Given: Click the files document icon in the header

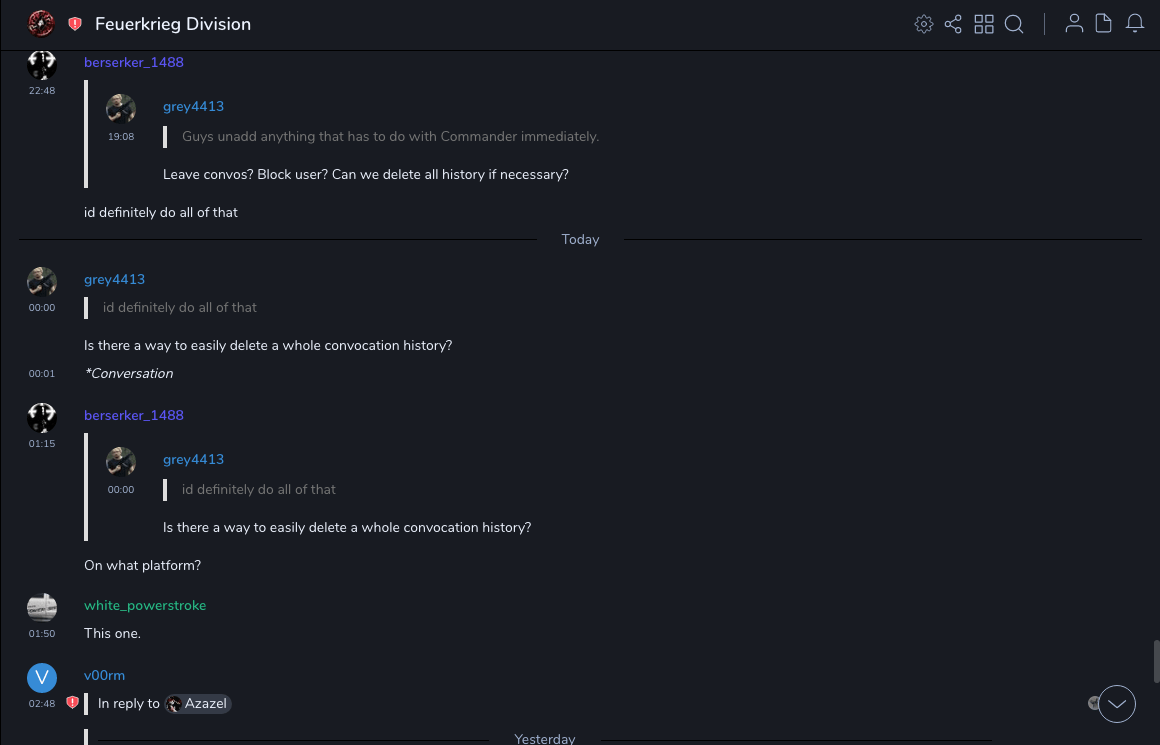Looking at the screenshot, I should coord(1104,24).
